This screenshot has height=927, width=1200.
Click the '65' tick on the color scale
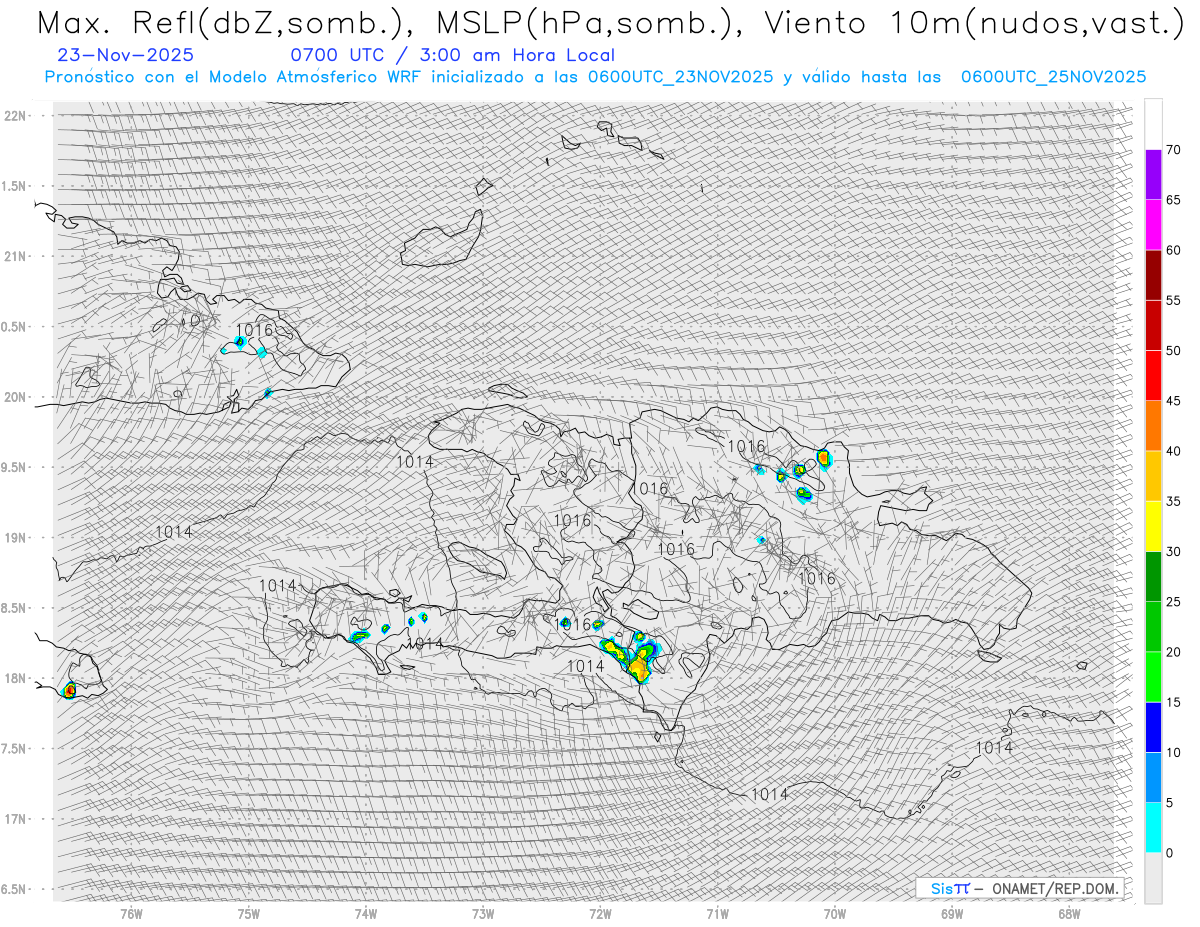tap(1173, 200)
